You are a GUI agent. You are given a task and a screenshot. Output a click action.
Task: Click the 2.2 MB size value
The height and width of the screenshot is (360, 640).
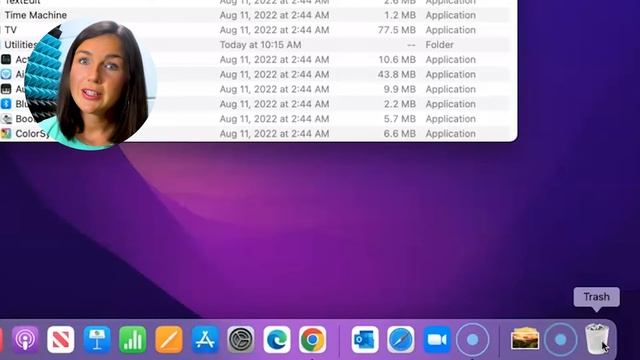click(x=400, y=104)
